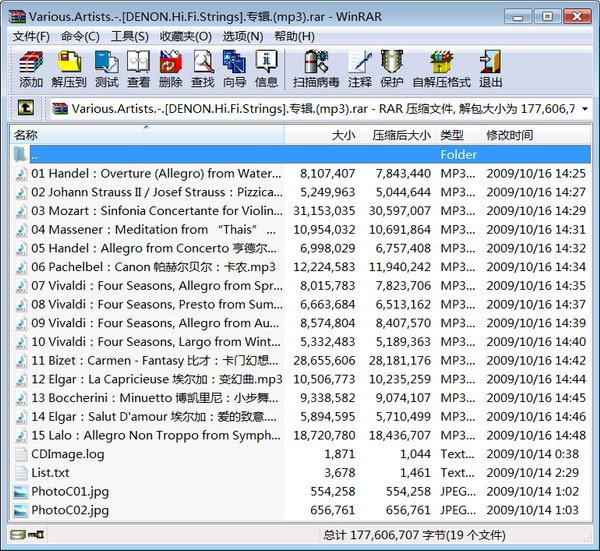Image resolution: width=600 pixels, height=551 pixels.
Task: Open the Commands (命令) menu
Action: (80, 37)
